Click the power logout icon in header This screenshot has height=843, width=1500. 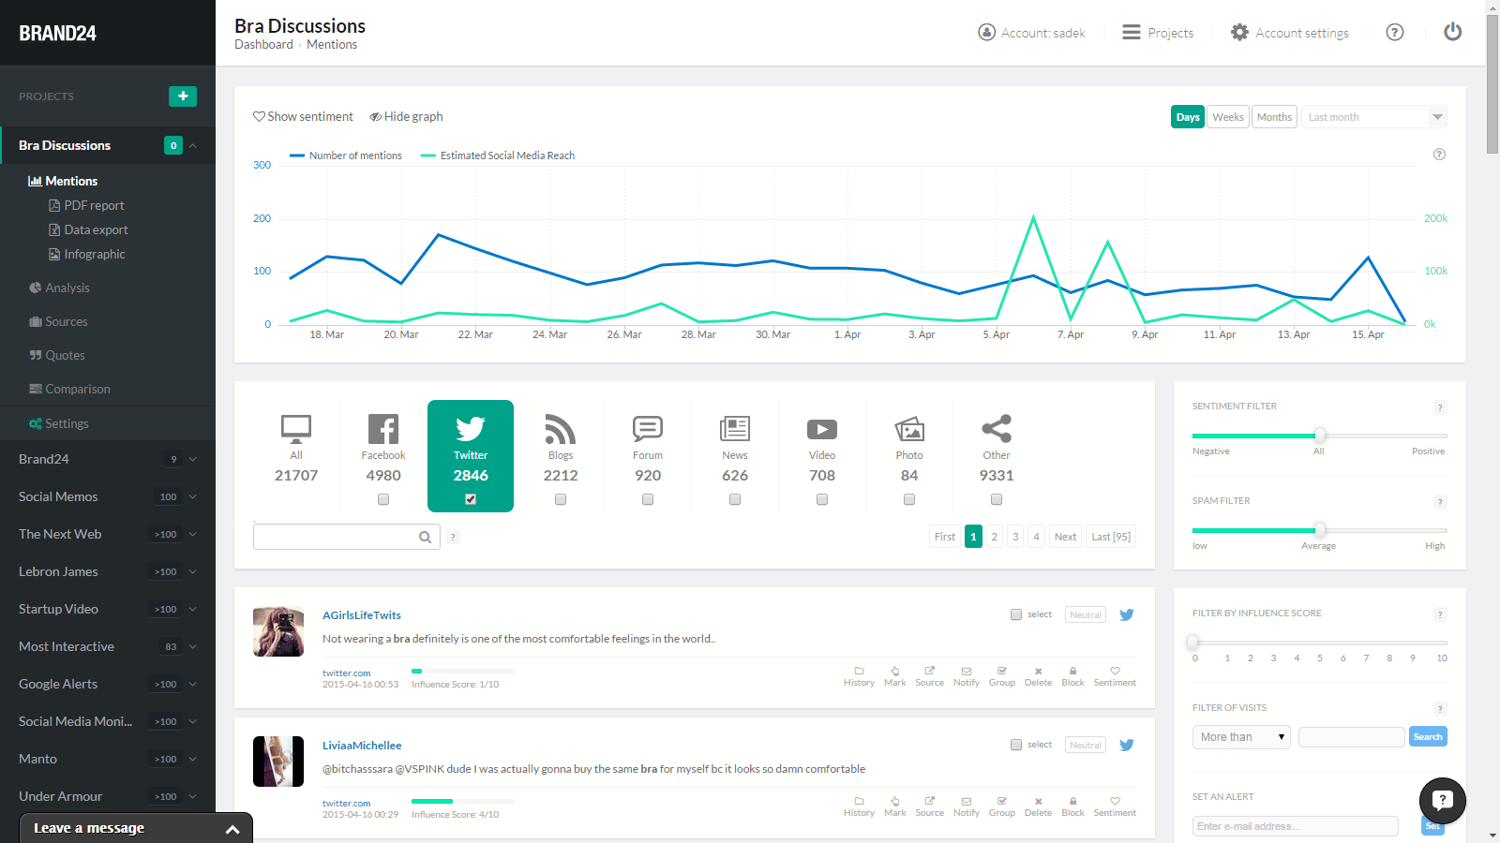pyautogui.click(x=1452, y=32)
